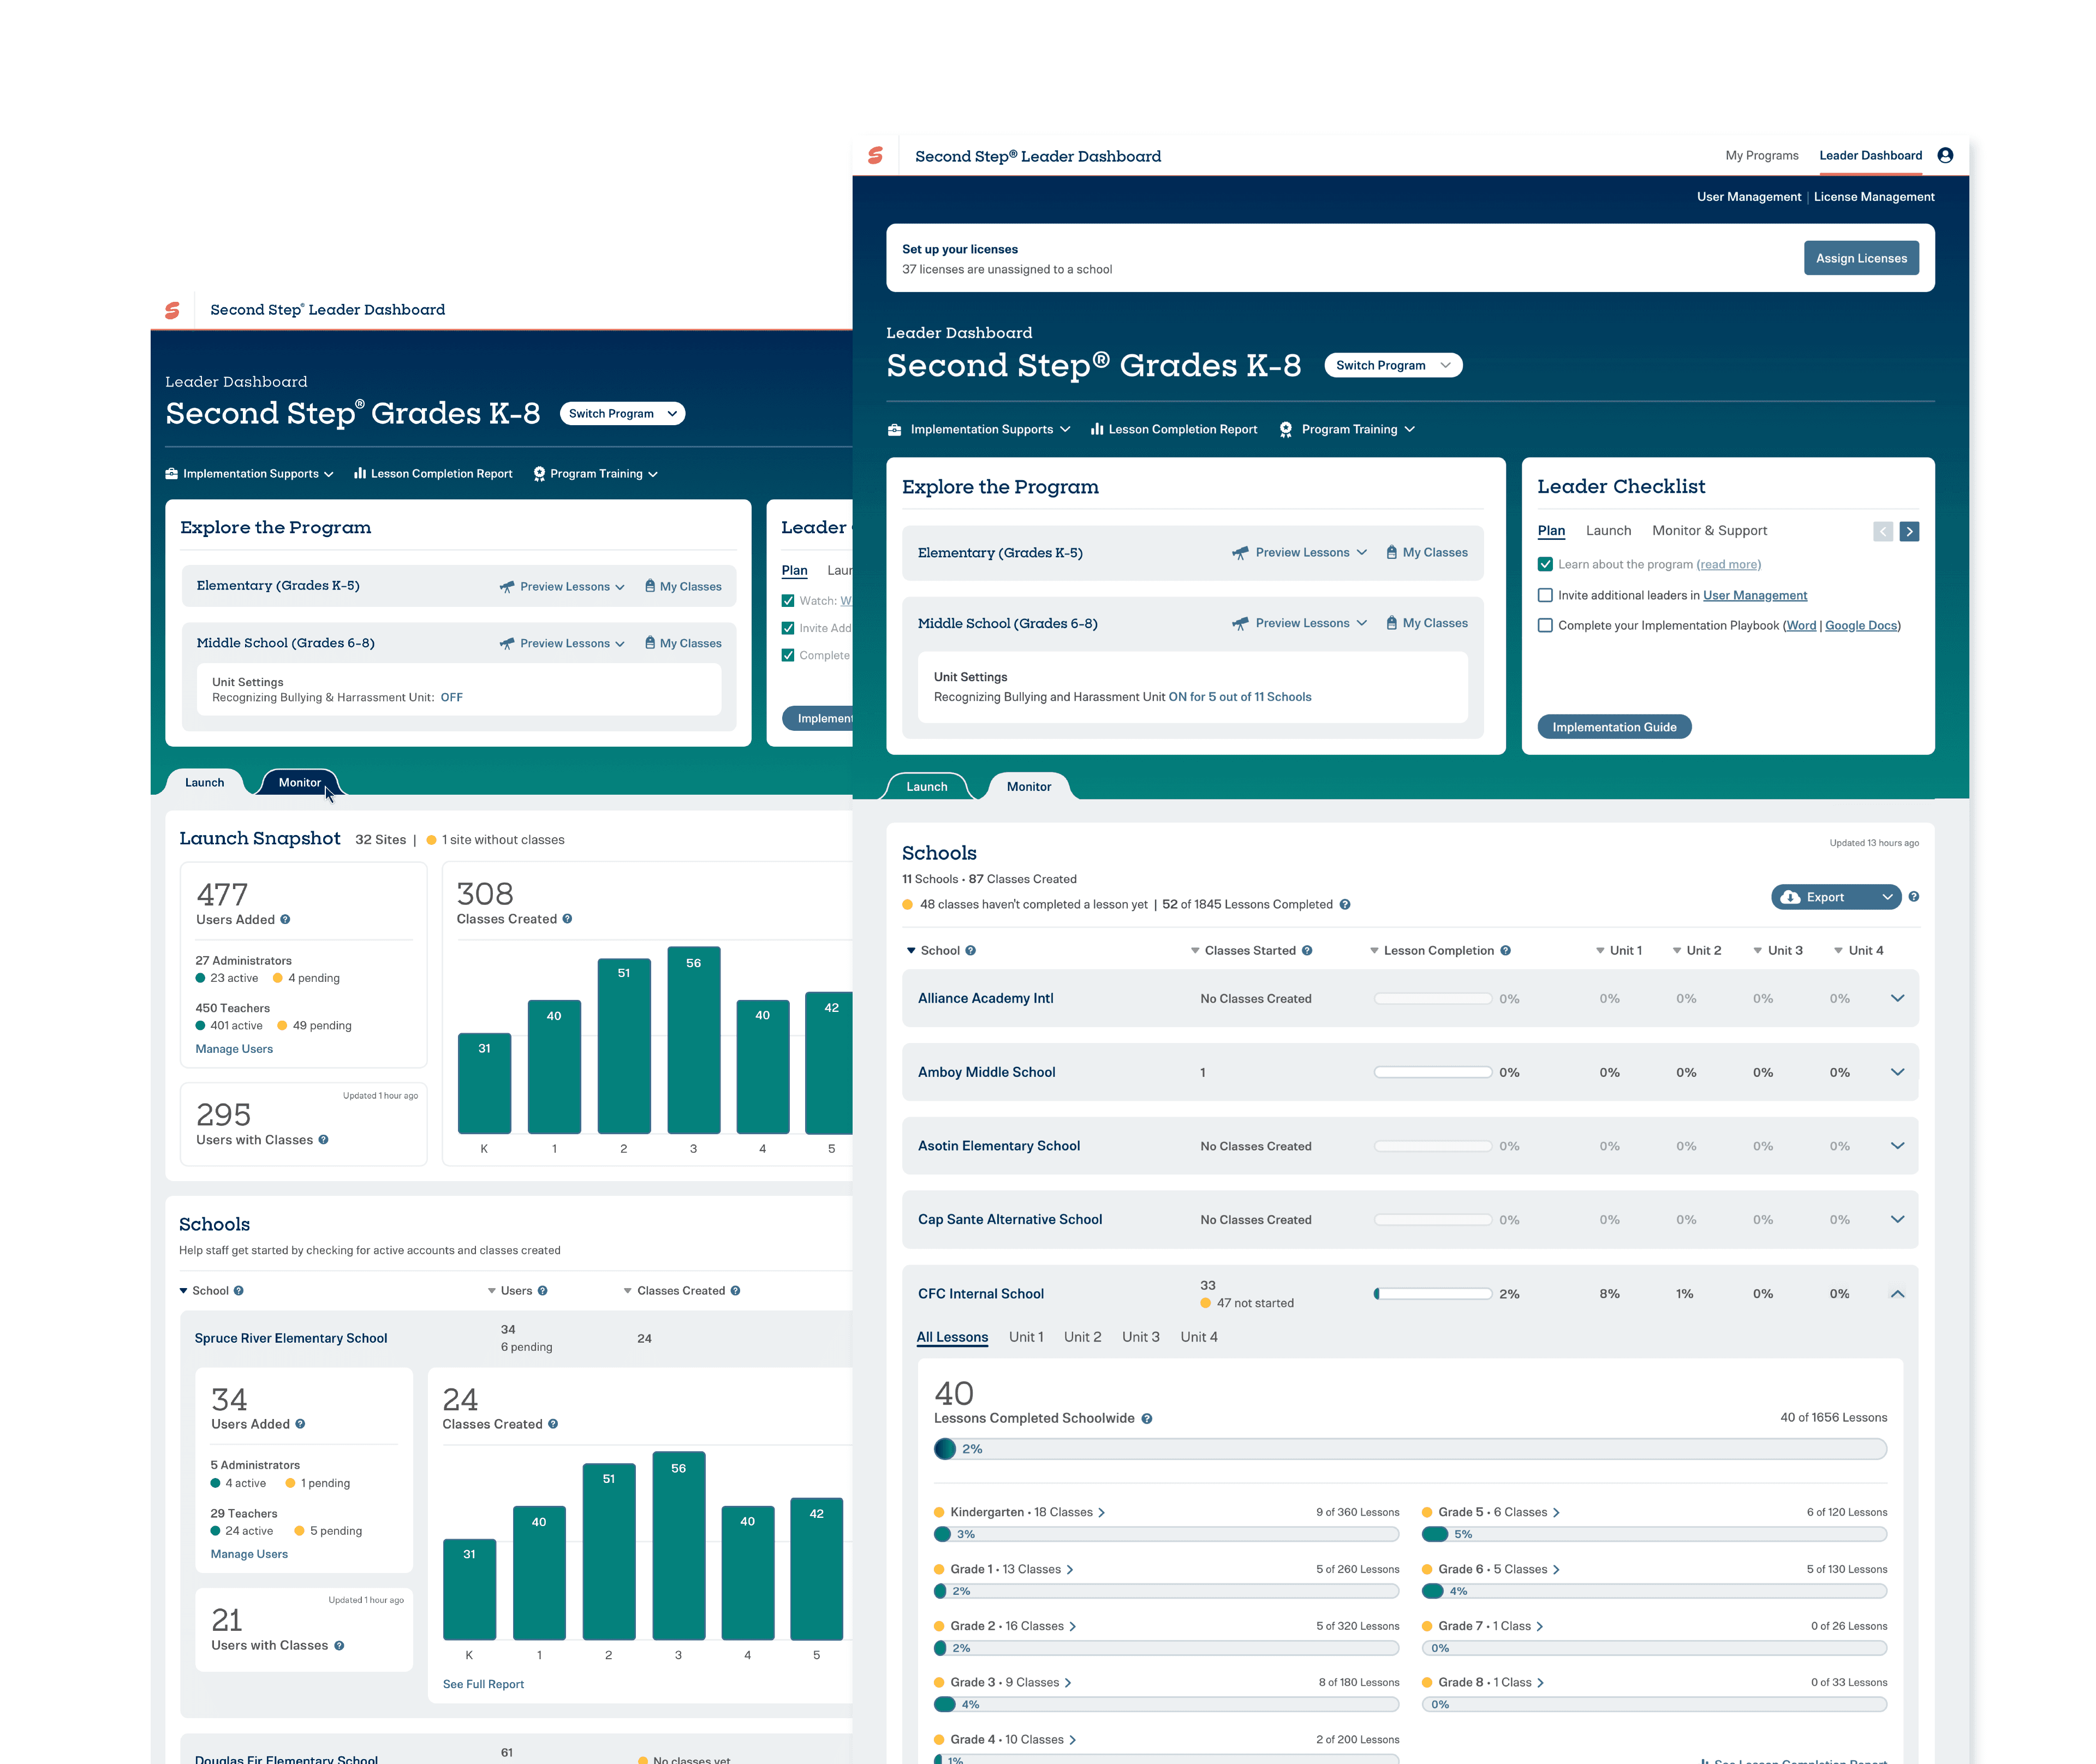Click help icon next to 34 Users Added
This screenshot has height=1764, width=2096.
point(300,1424)
